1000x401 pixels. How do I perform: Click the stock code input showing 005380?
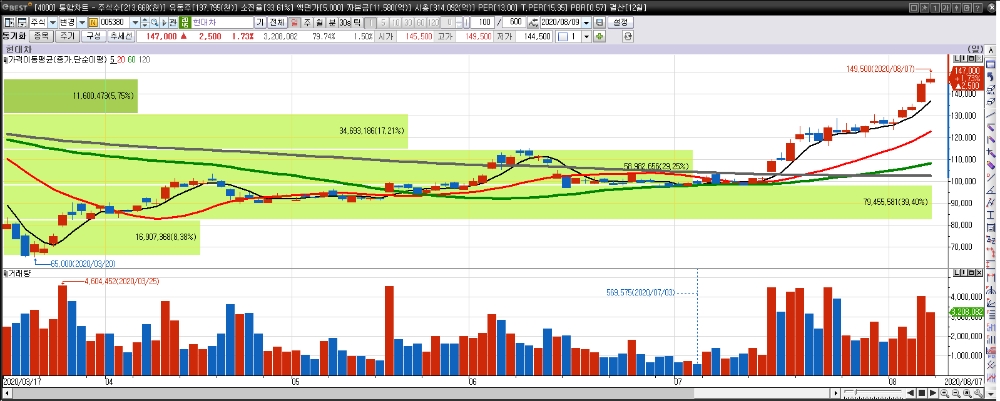point(114,23)
